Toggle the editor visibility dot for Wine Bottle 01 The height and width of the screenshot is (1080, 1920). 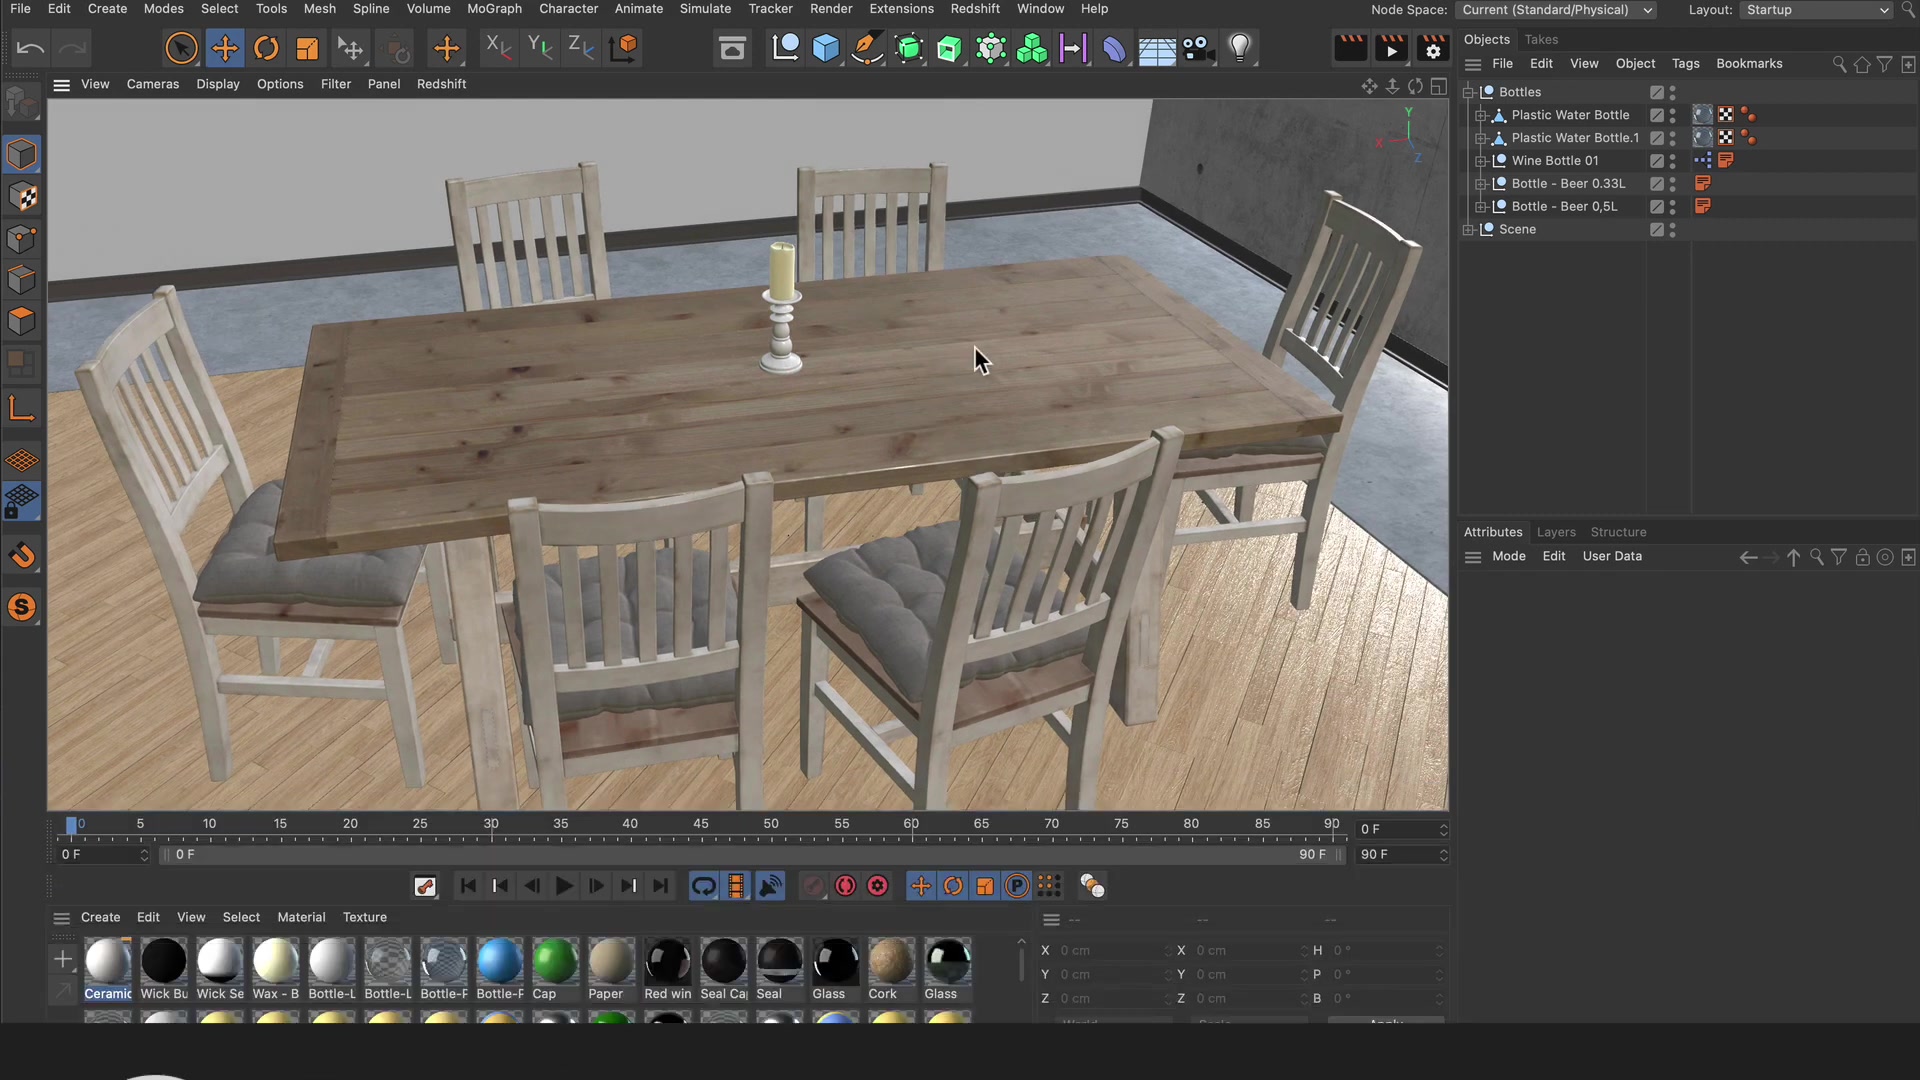click(x=1674, y=156)
